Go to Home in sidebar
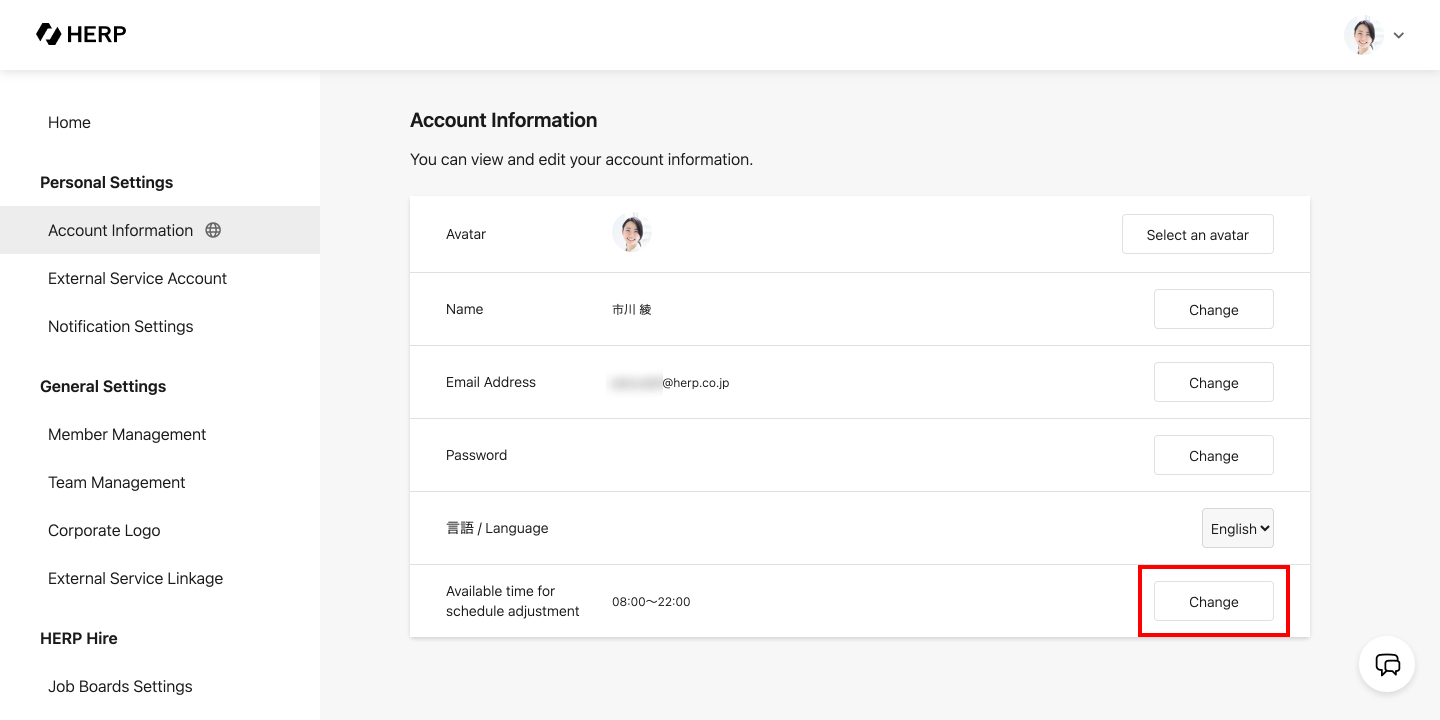Screen dimensions: 1440x720 pyautogui.click(x=69, y=122)
